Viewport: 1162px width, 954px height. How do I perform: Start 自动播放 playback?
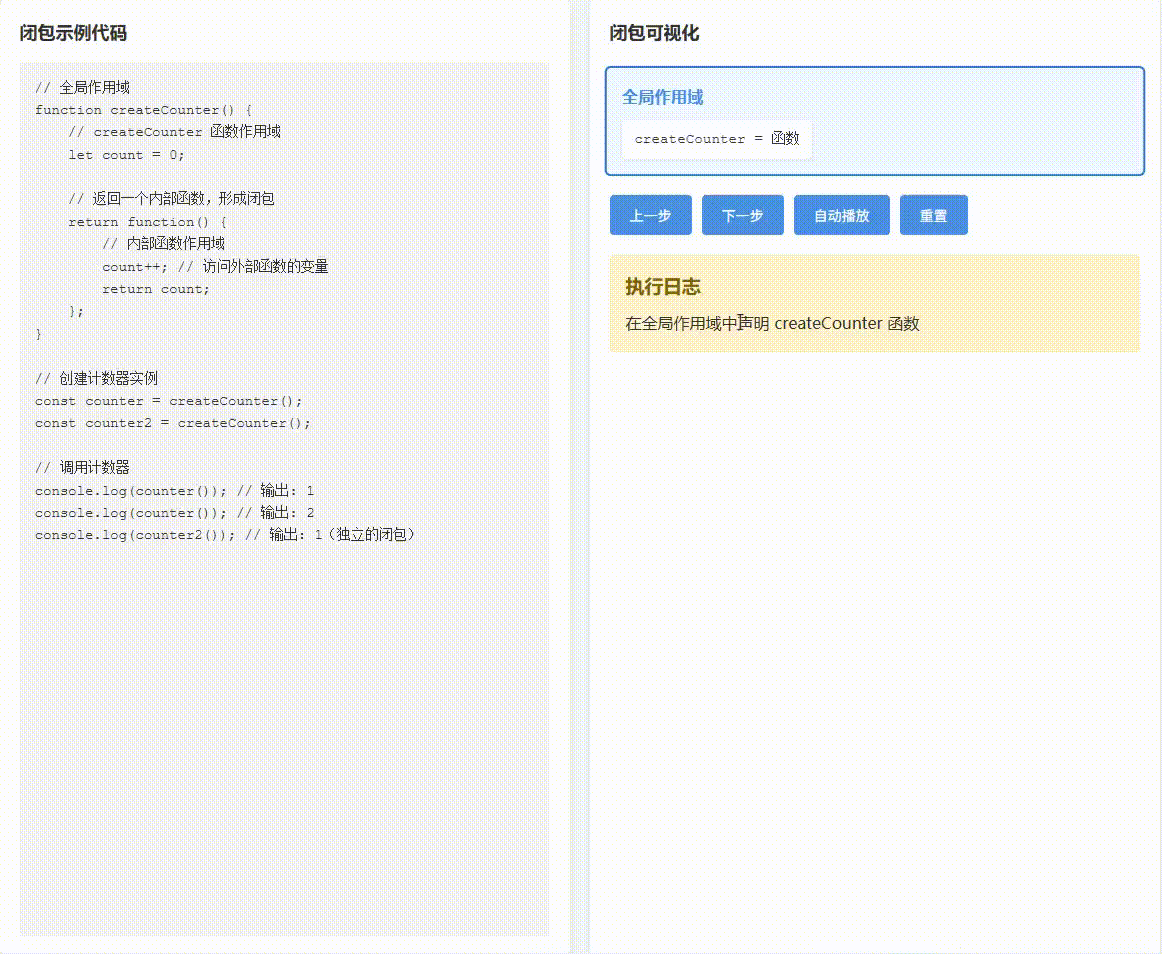point(842,215)
